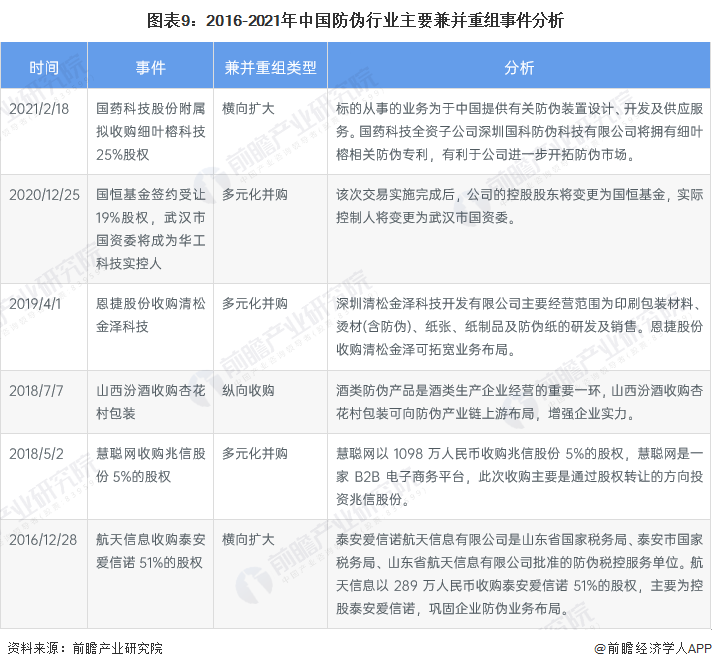This screenshot has height=669, width=712.
Task: Click the date cell '2018/7/7'
Action: pos(36,391)
